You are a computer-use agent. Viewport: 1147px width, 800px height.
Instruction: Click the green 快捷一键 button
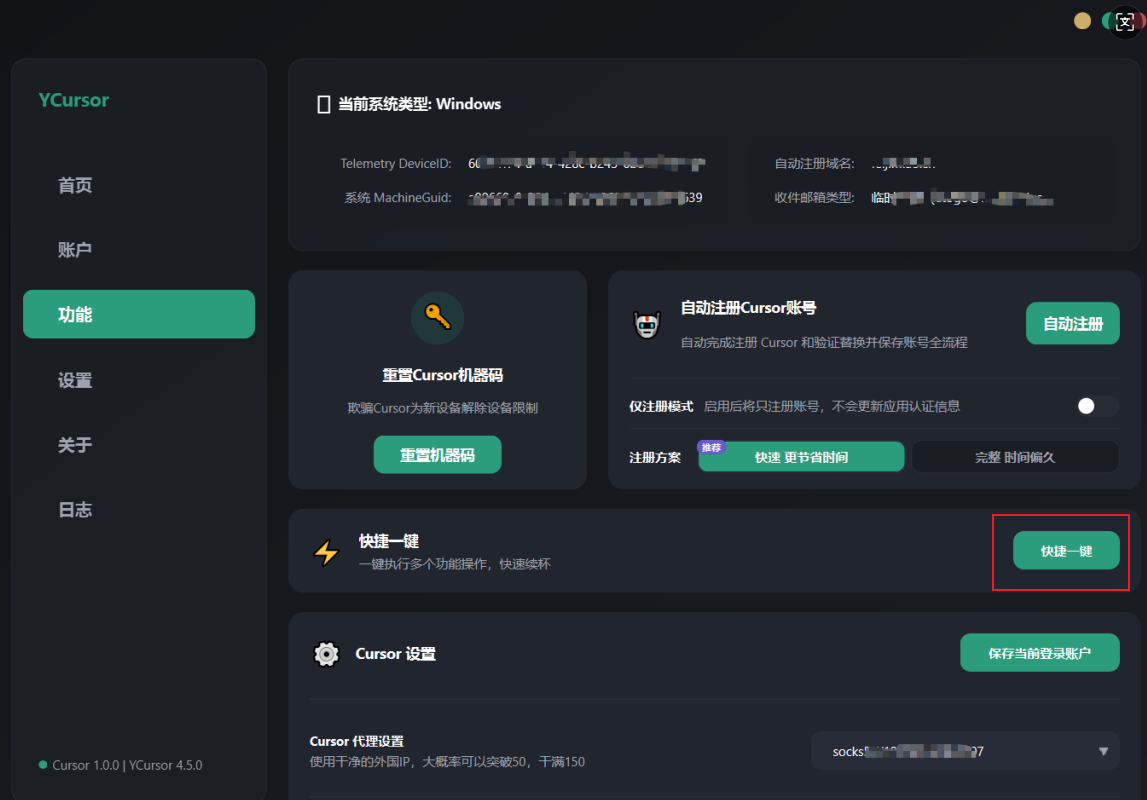[1066, 551]
